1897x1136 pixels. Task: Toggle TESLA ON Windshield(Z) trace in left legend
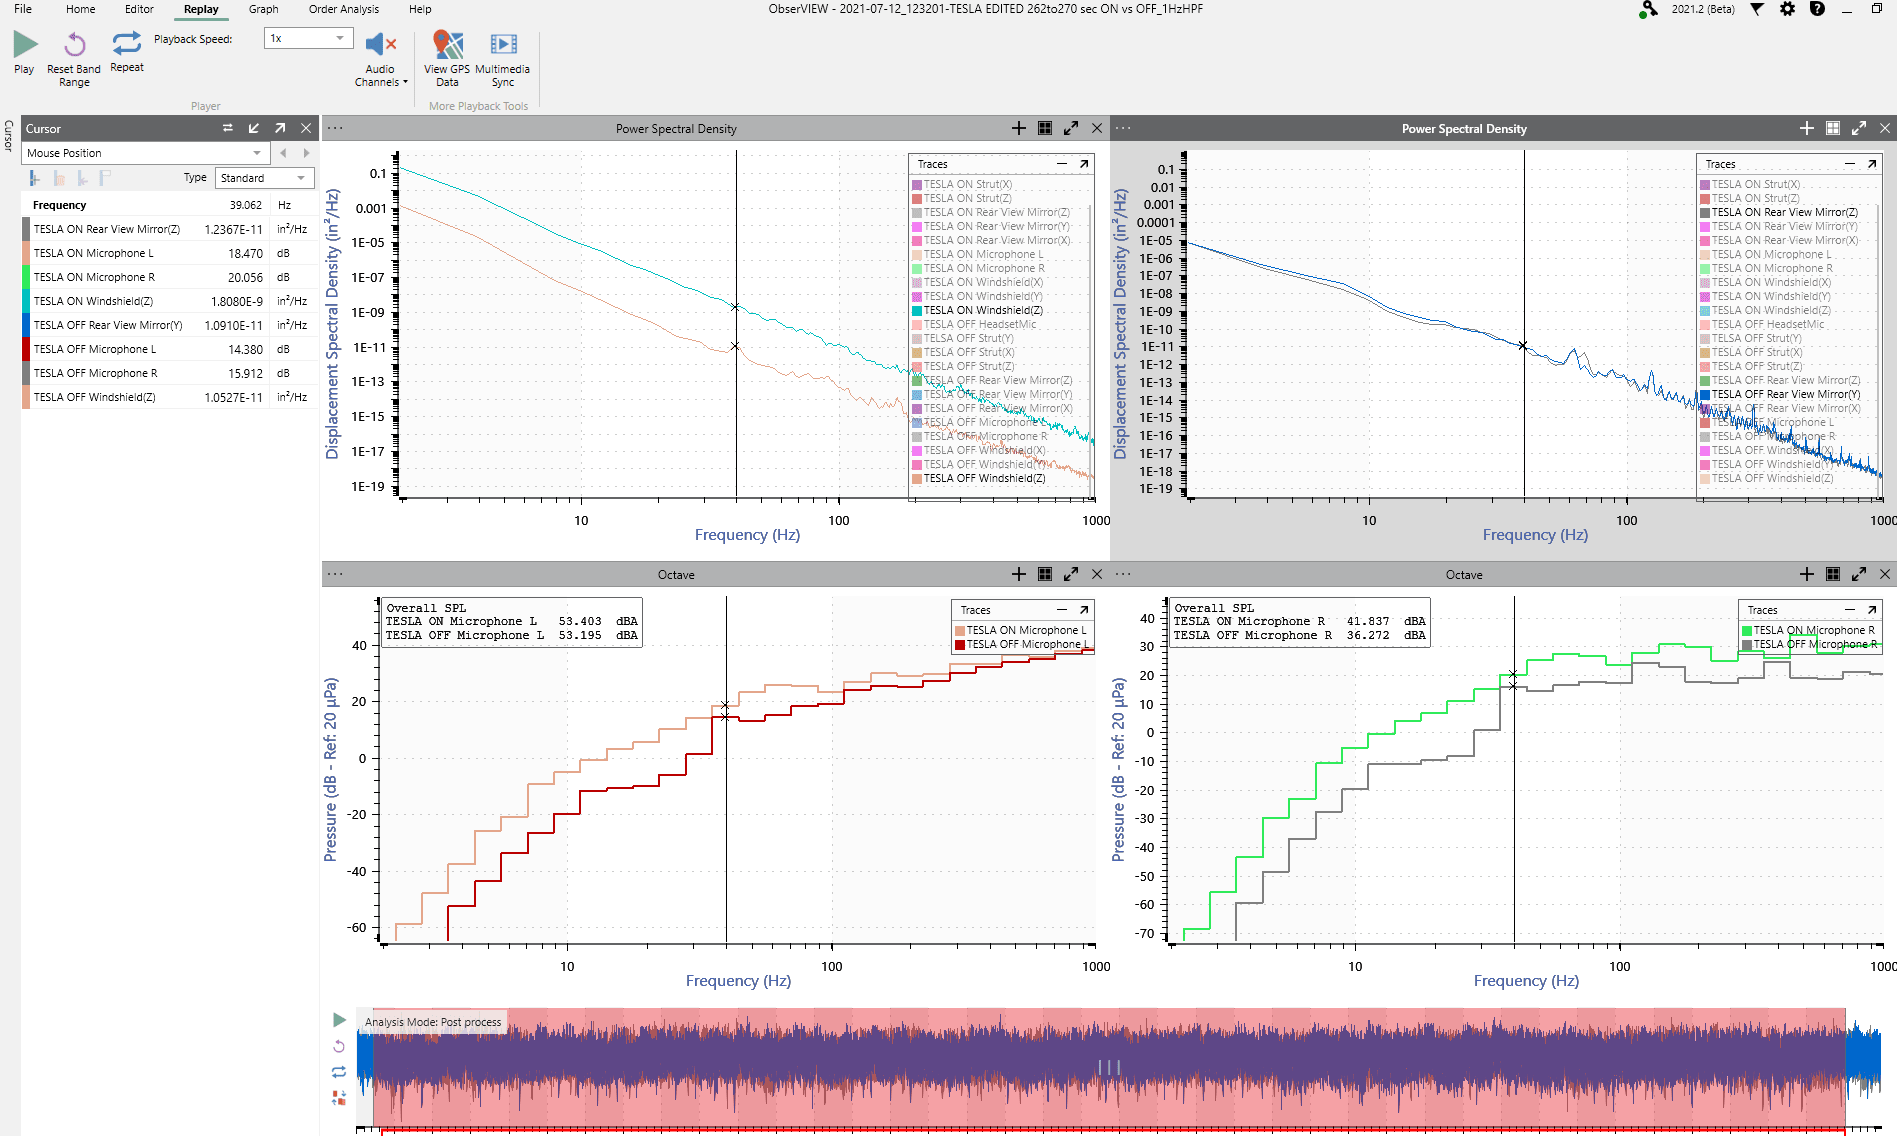977,310
